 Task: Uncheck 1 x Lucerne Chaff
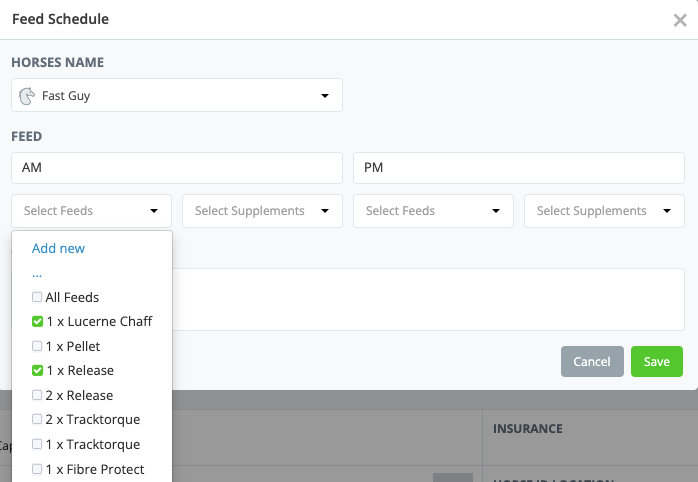(37, 322)
